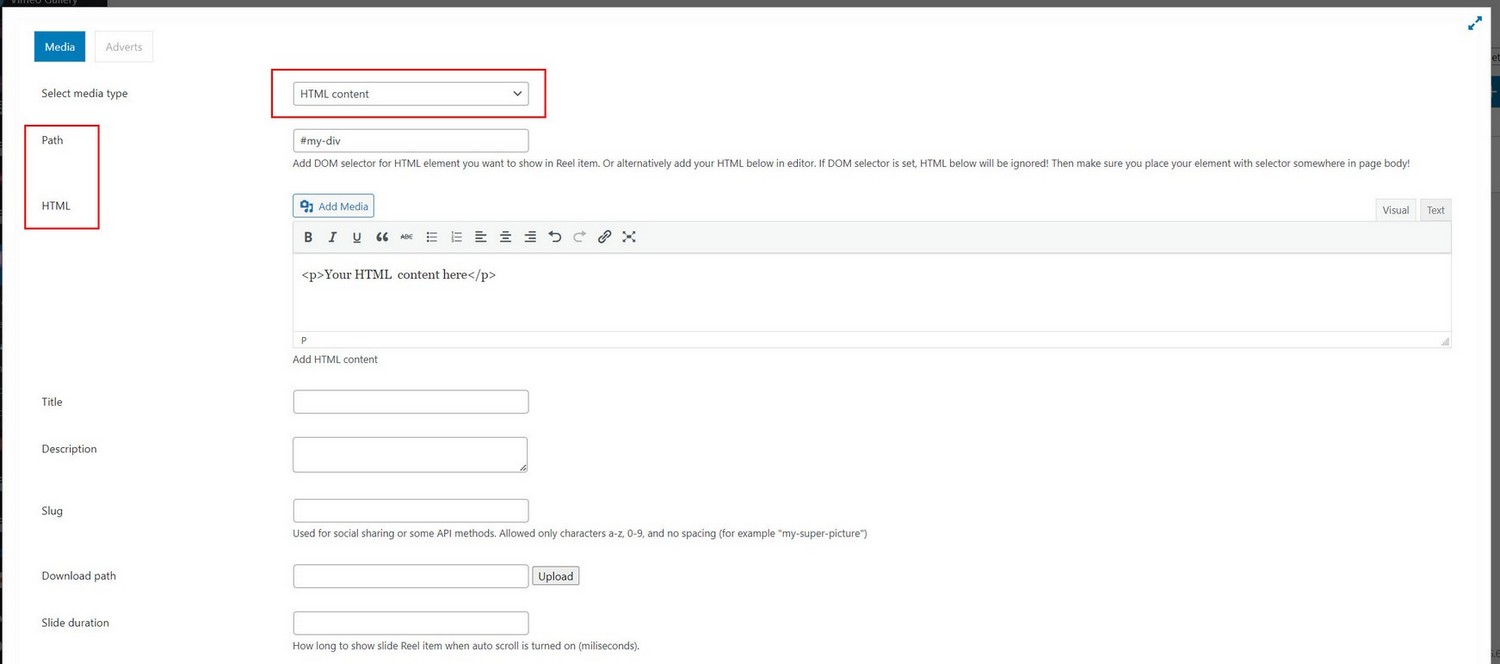Insert a blockquote

pos(382,237)
